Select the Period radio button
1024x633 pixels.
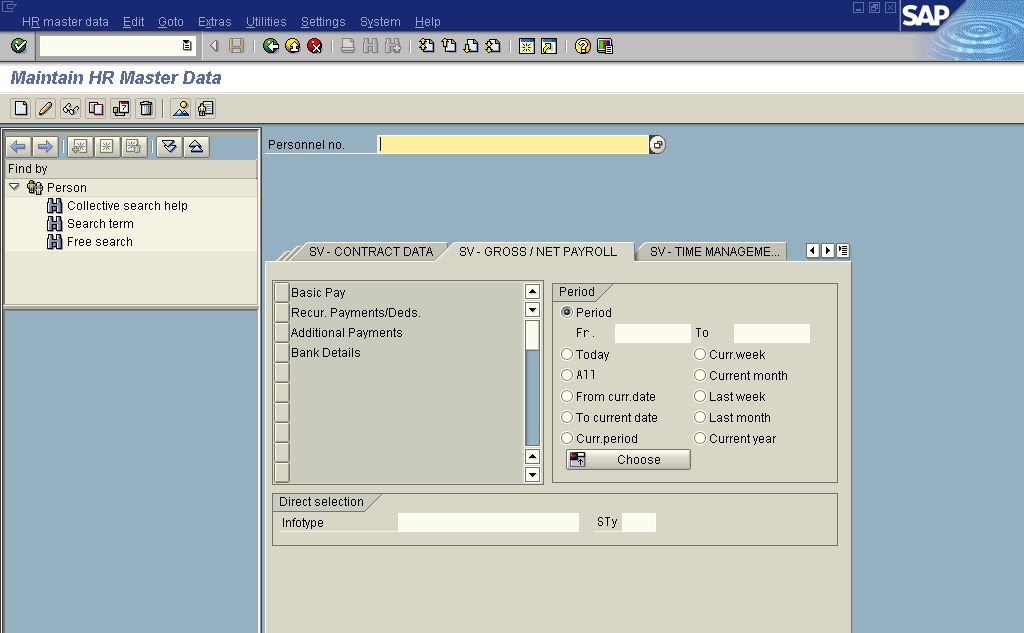[567, 312]
